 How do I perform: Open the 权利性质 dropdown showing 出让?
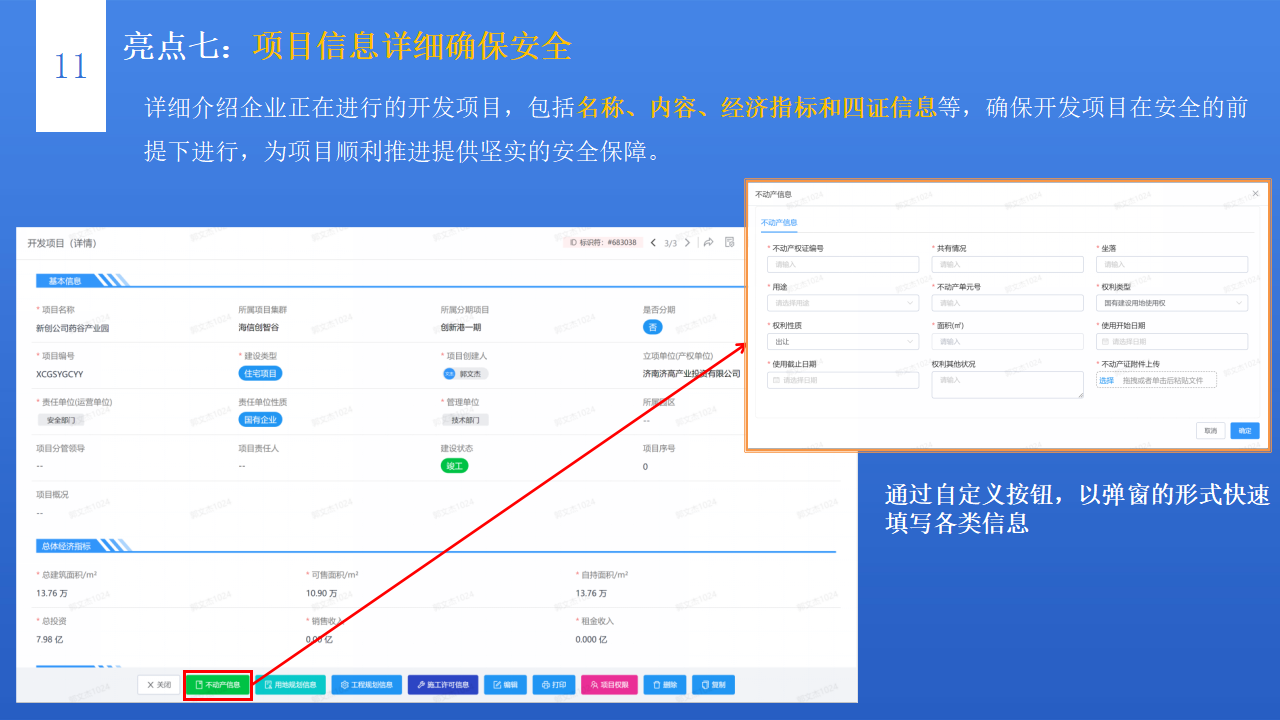tap(843, 341)
